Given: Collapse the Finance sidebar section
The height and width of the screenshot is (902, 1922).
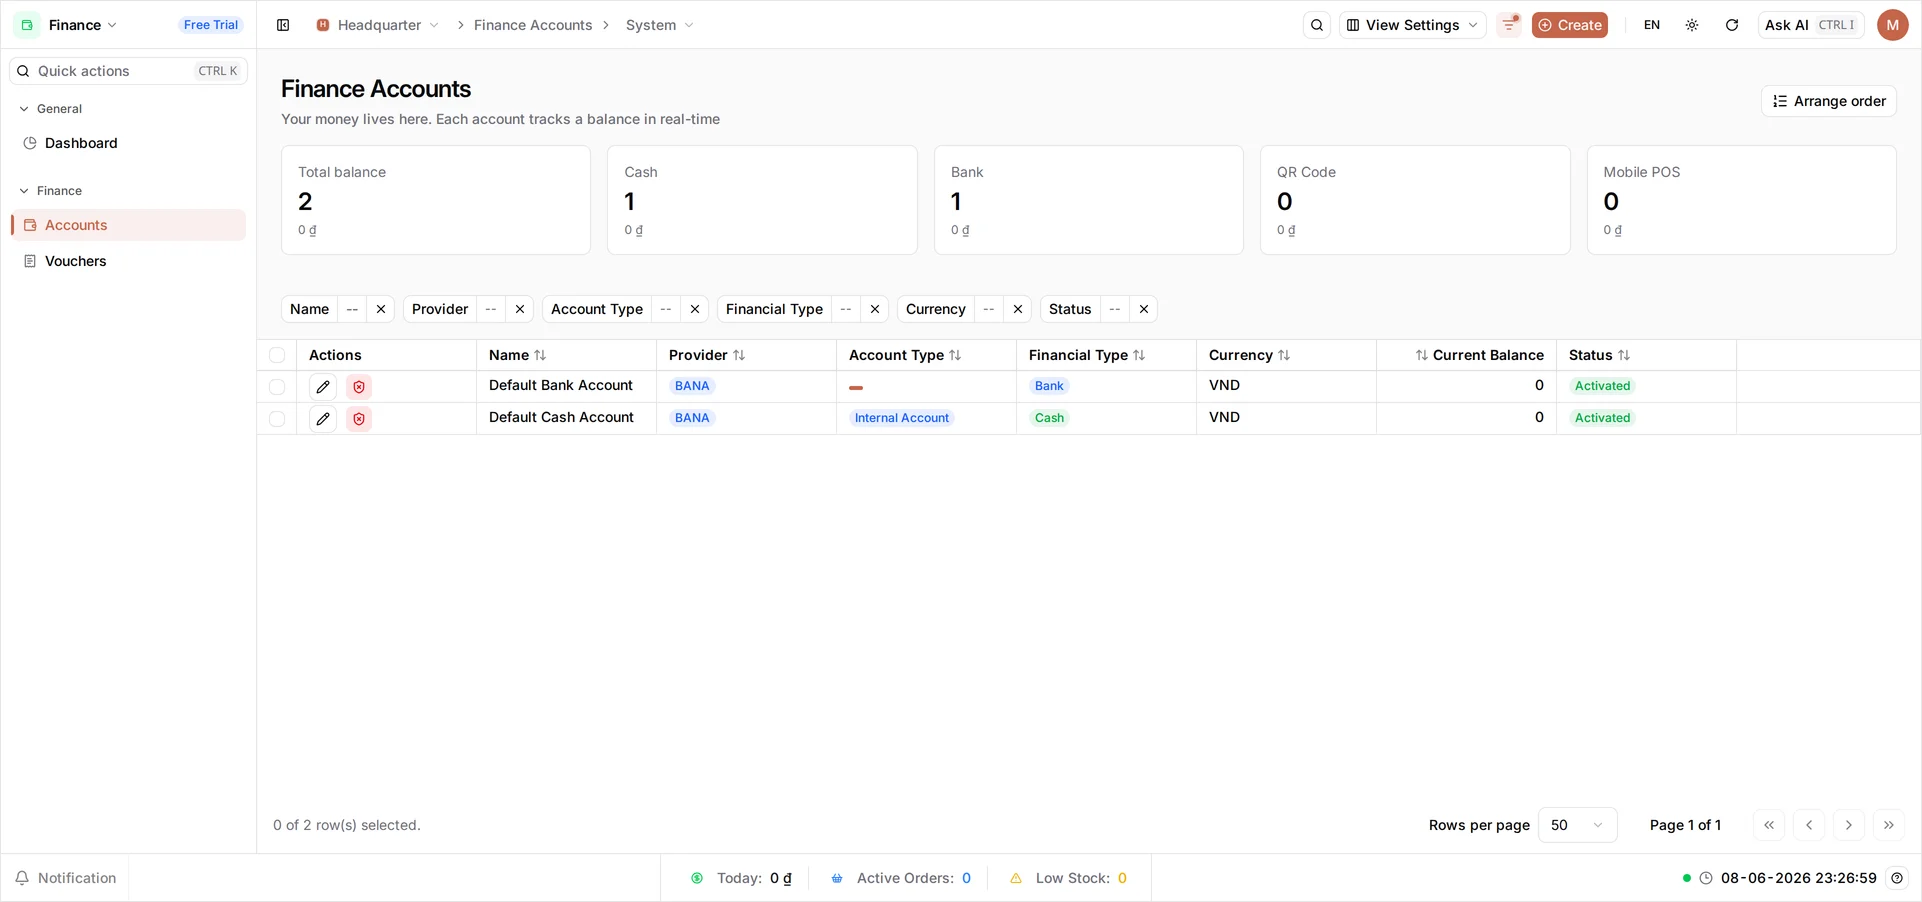Looking at the screenshot, I should (x=51, y=191).
